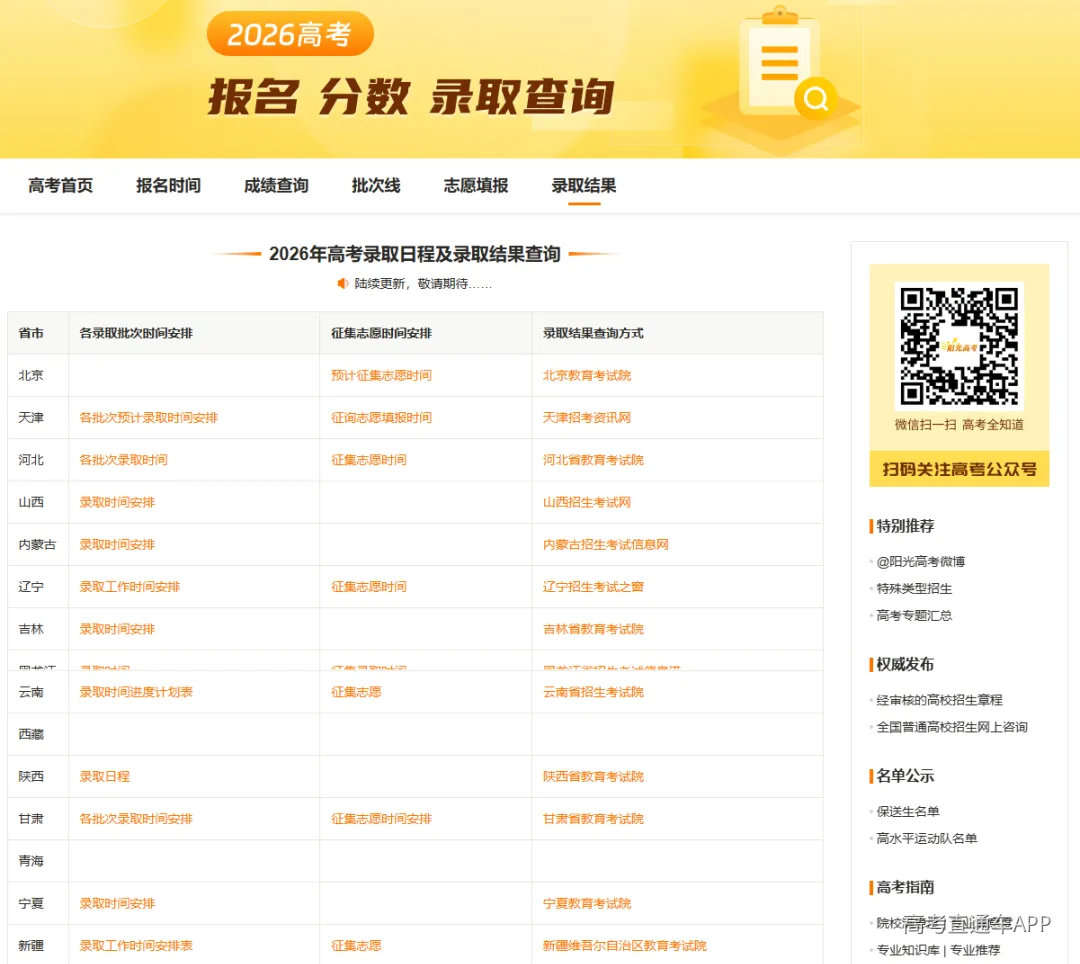Open Xinjiang 征集志愿 link
Image resolution: width=1080 pixels, height=964 pixels.
[356, 946]
